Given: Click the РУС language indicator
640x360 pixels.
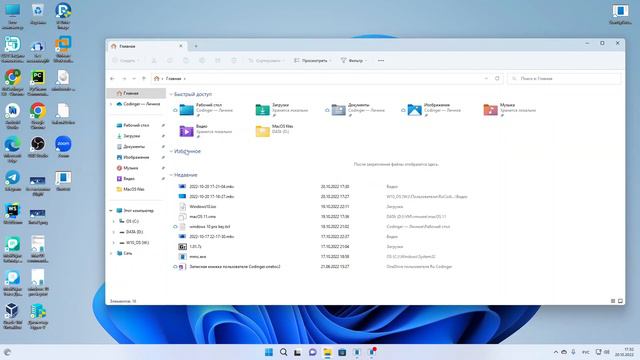Looking at the screenshot, I should (586, 352).
